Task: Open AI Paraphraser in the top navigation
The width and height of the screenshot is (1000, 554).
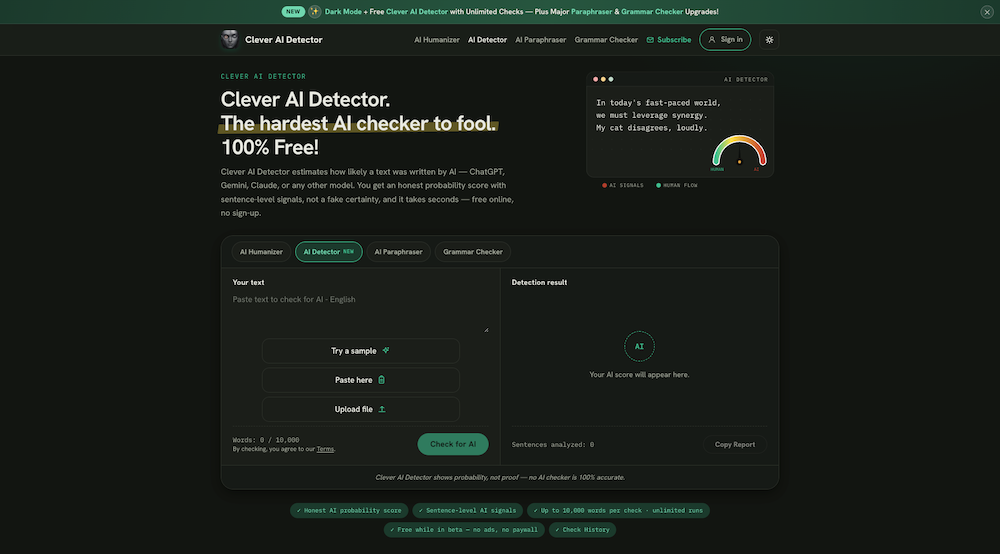Action: point(540,40)
